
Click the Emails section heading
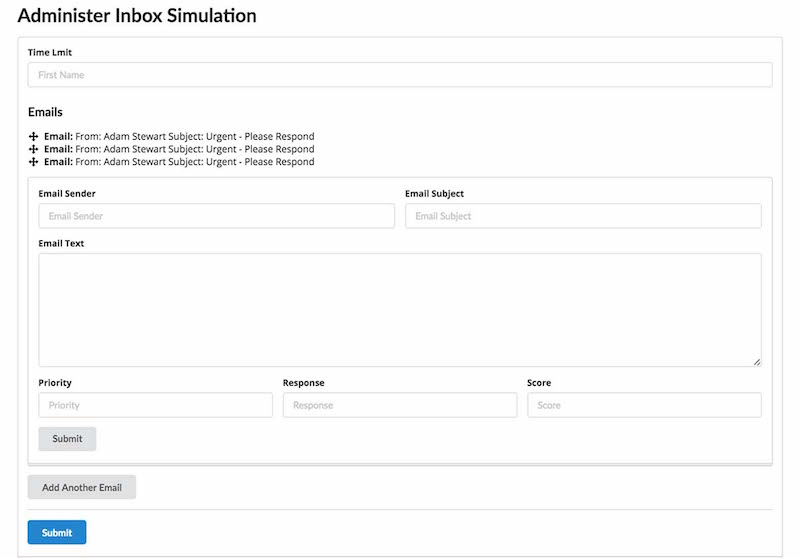point(45,112)
